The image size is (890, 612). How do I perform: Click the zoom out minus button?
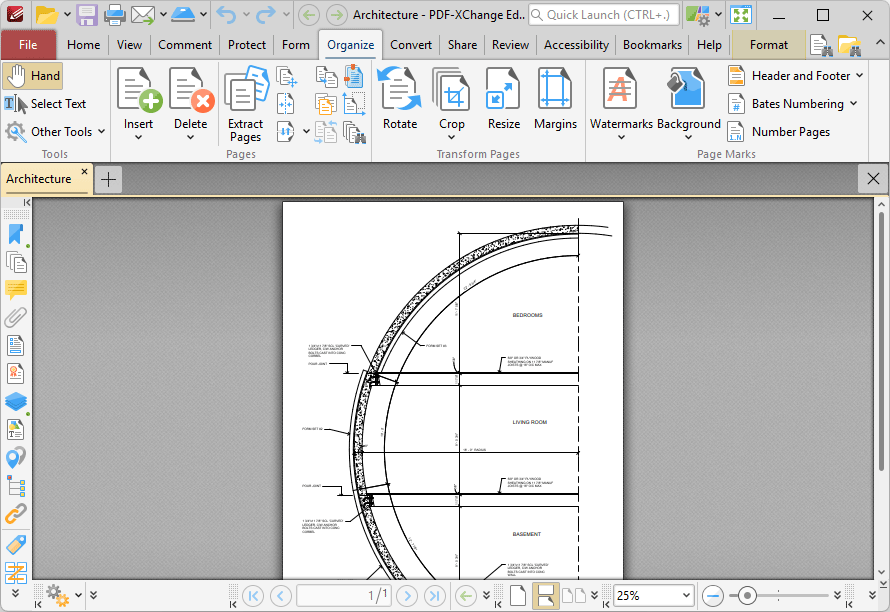point(712,596)
